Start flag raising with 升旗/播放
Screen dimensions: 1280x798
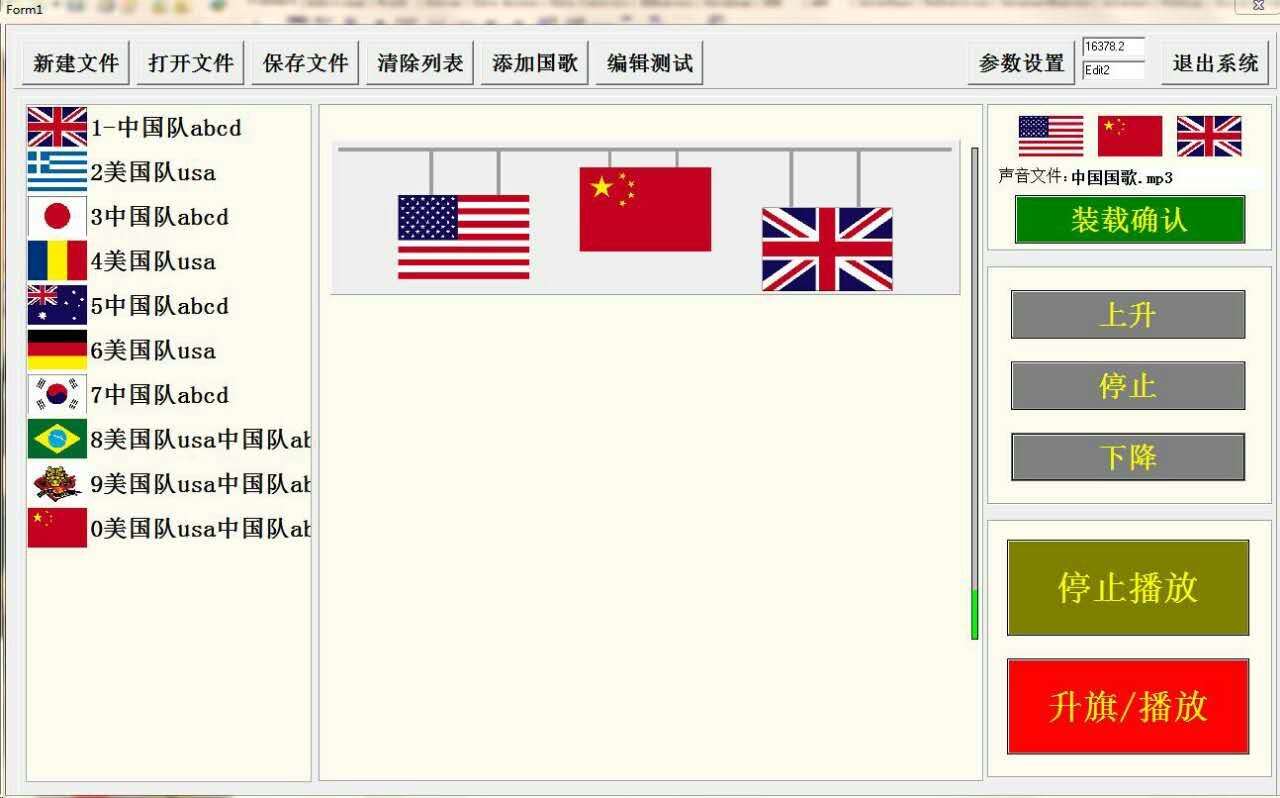click(1128, 706)
